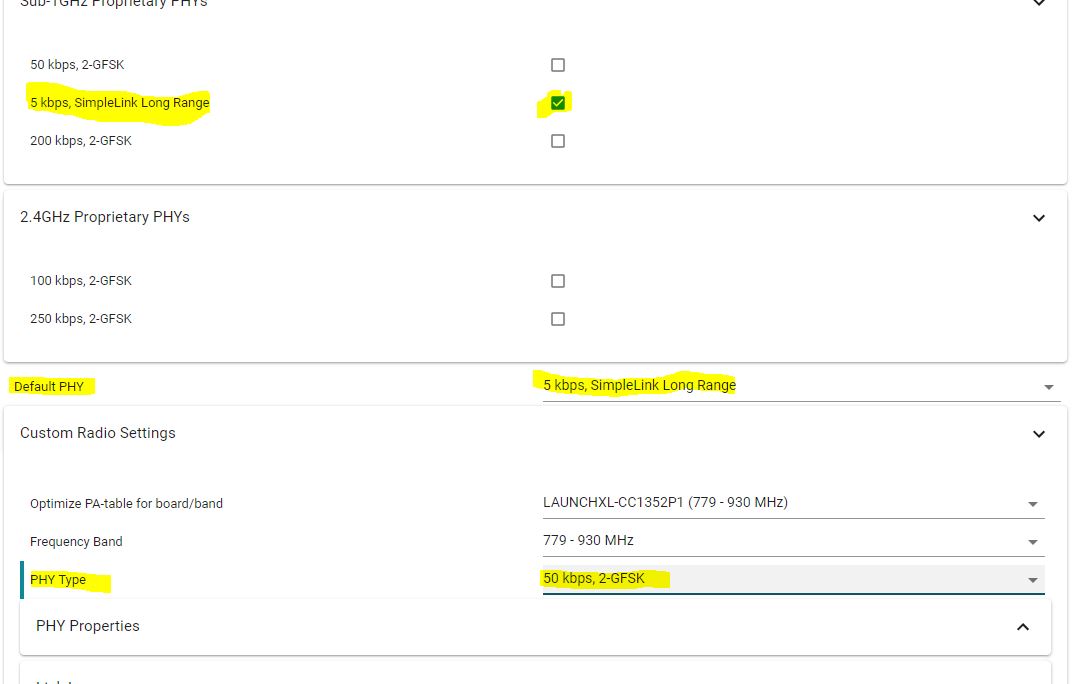Click the PHY Properties header title

tap(88, 626)
